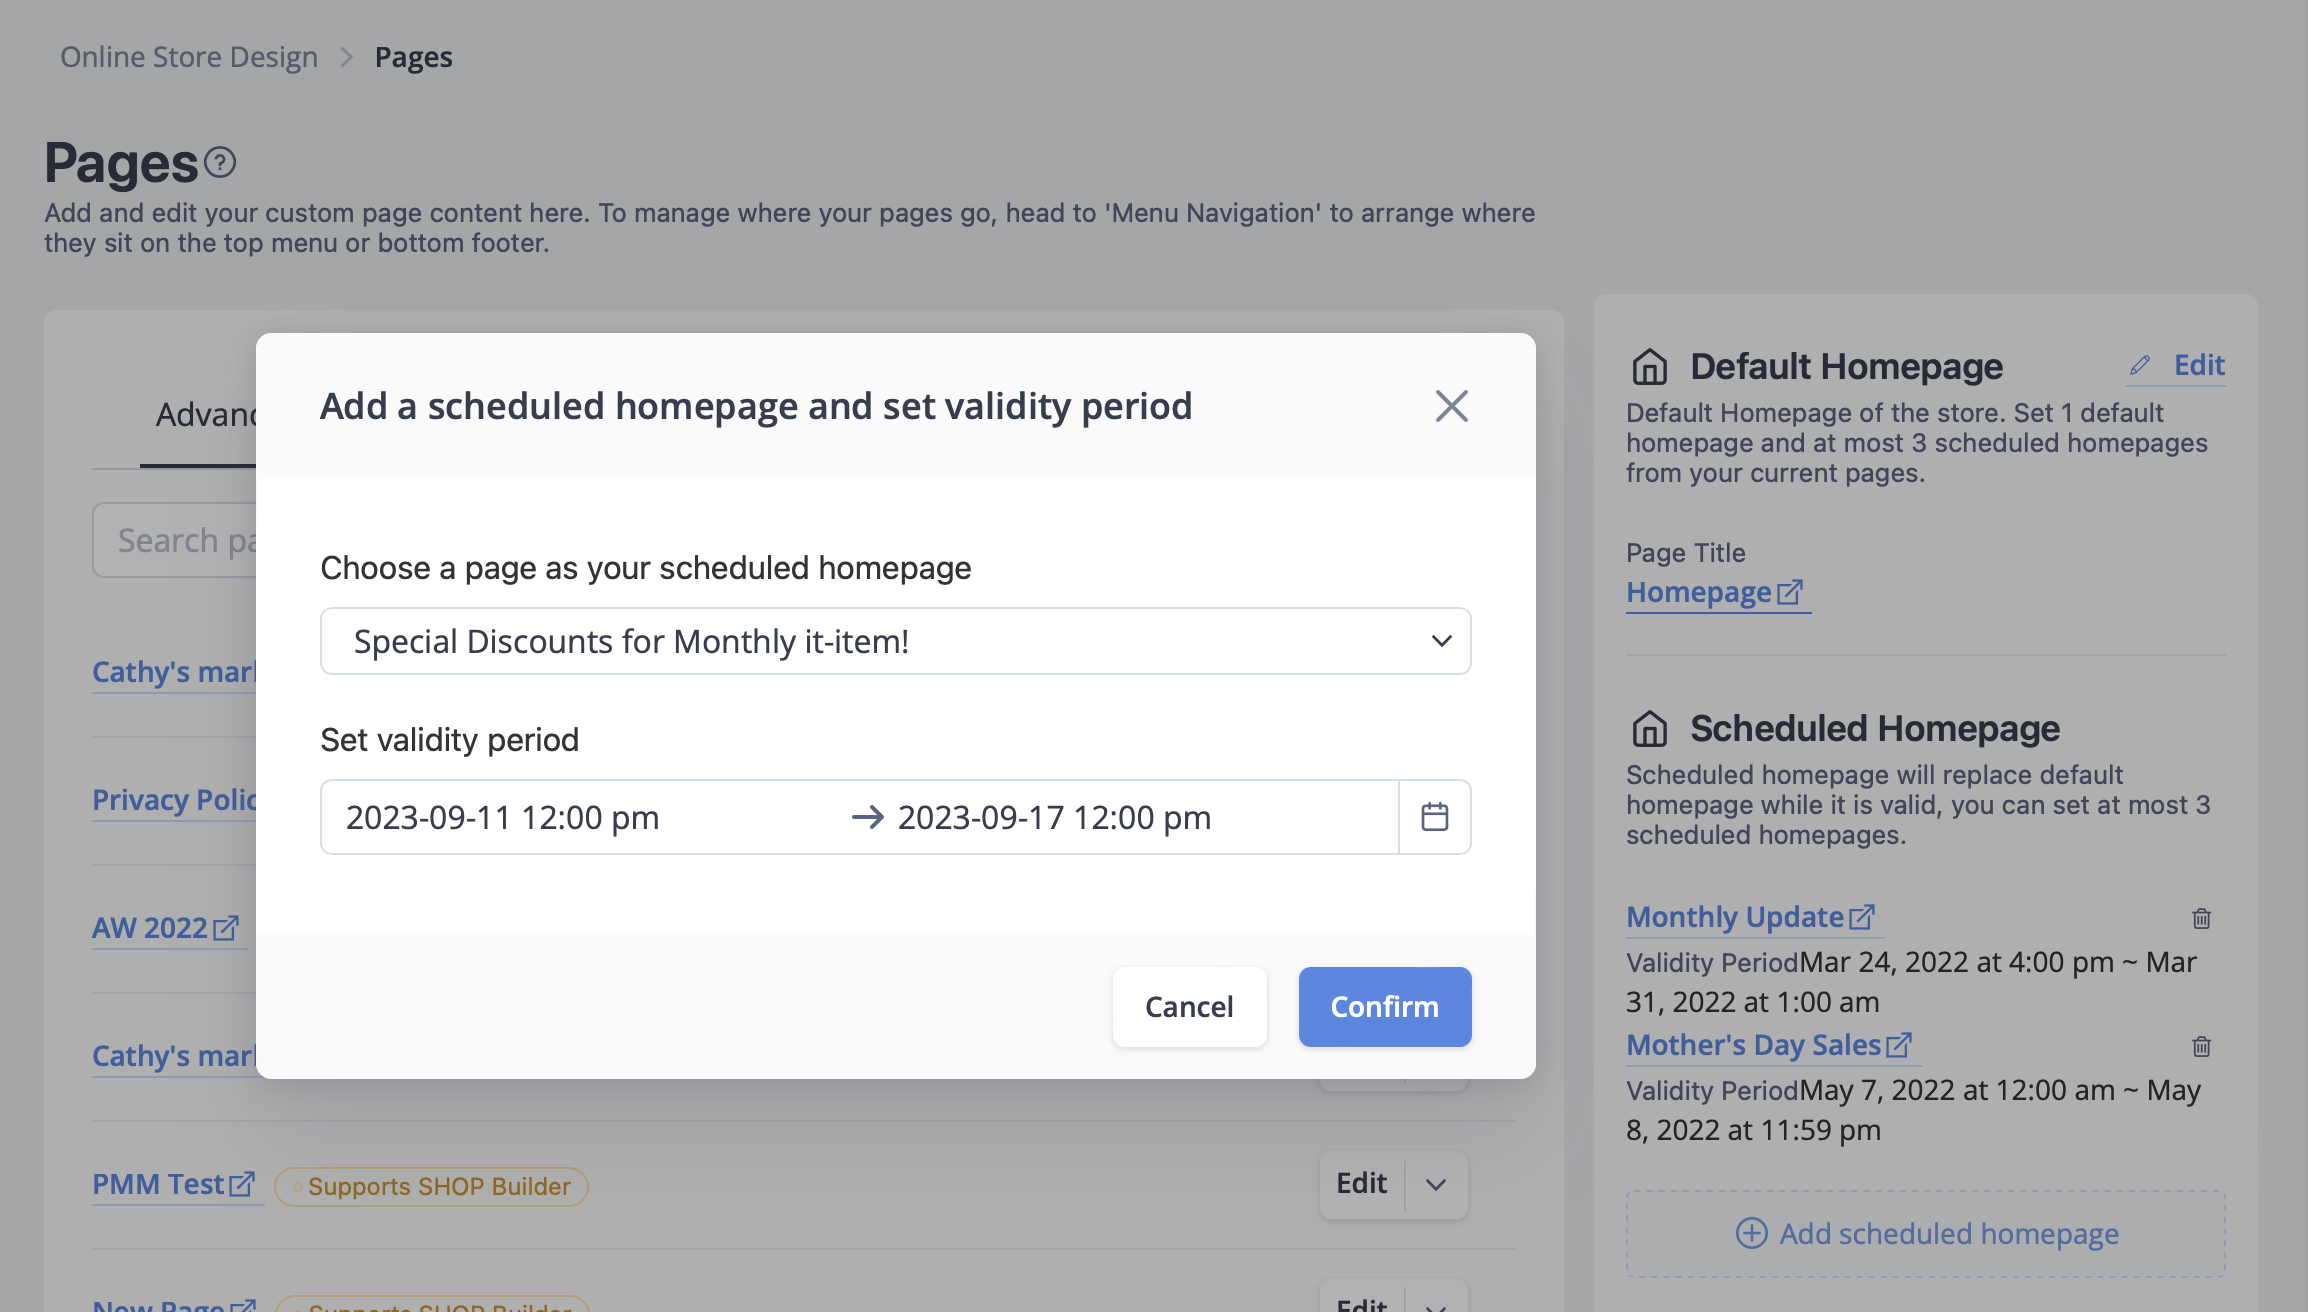Click the plus icon for adding scheduled homepage
Viewport: 2308px width, 1312px height.
[x=1751, y=1233]
